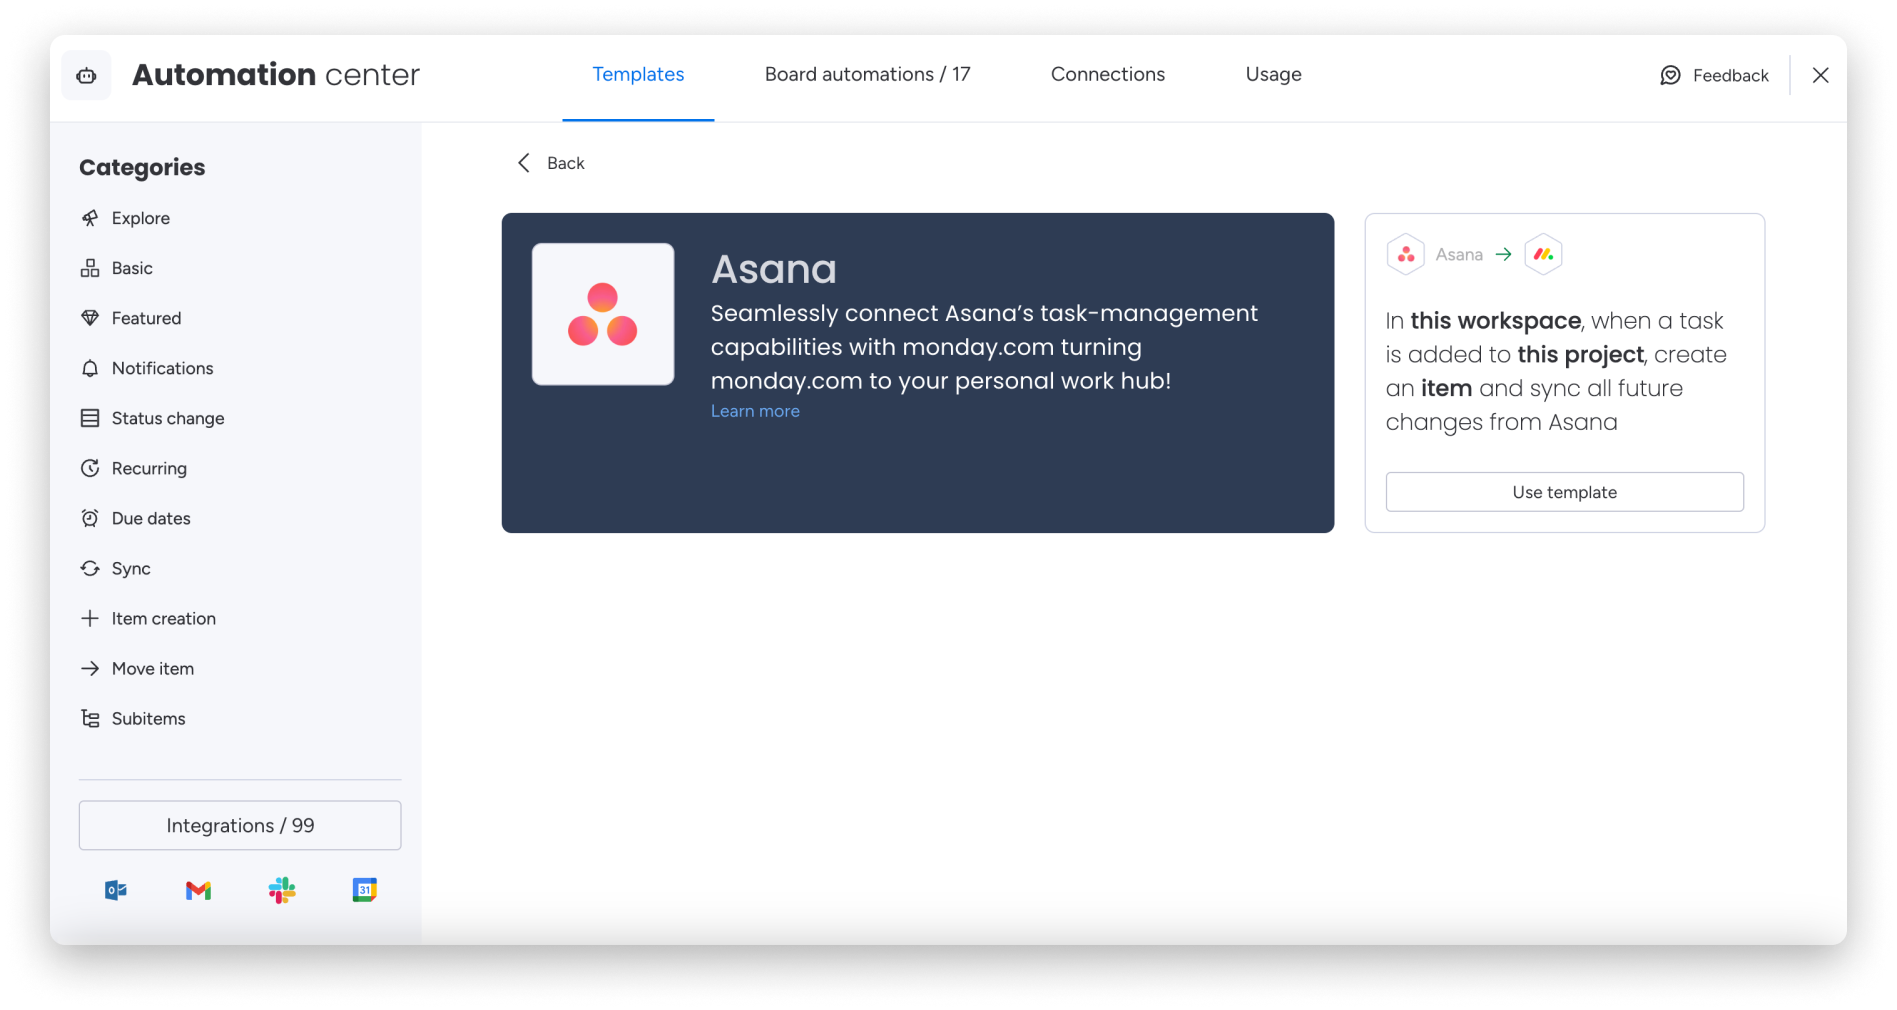Click the Back chevron arrow
The height and width of the screenshot is (1010, 1897).
coord(524,163)
